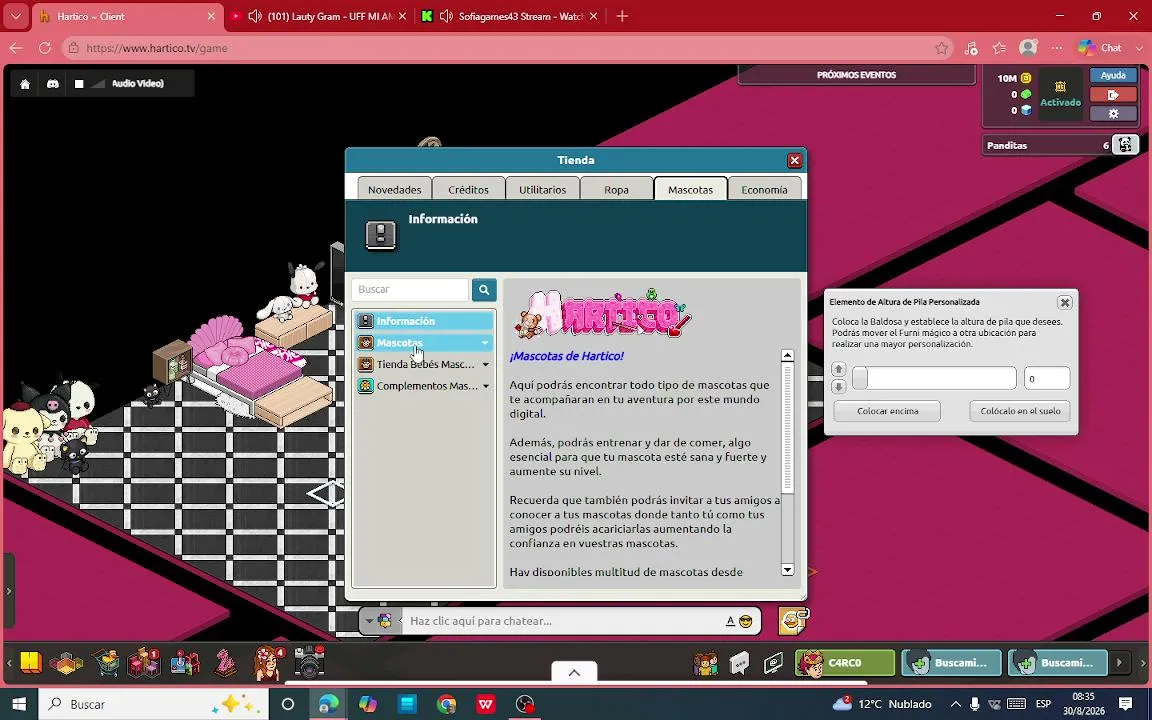Click the Tienda description scrollbar down arrow
Viewport: 1152px width, 720px height.
788,570
